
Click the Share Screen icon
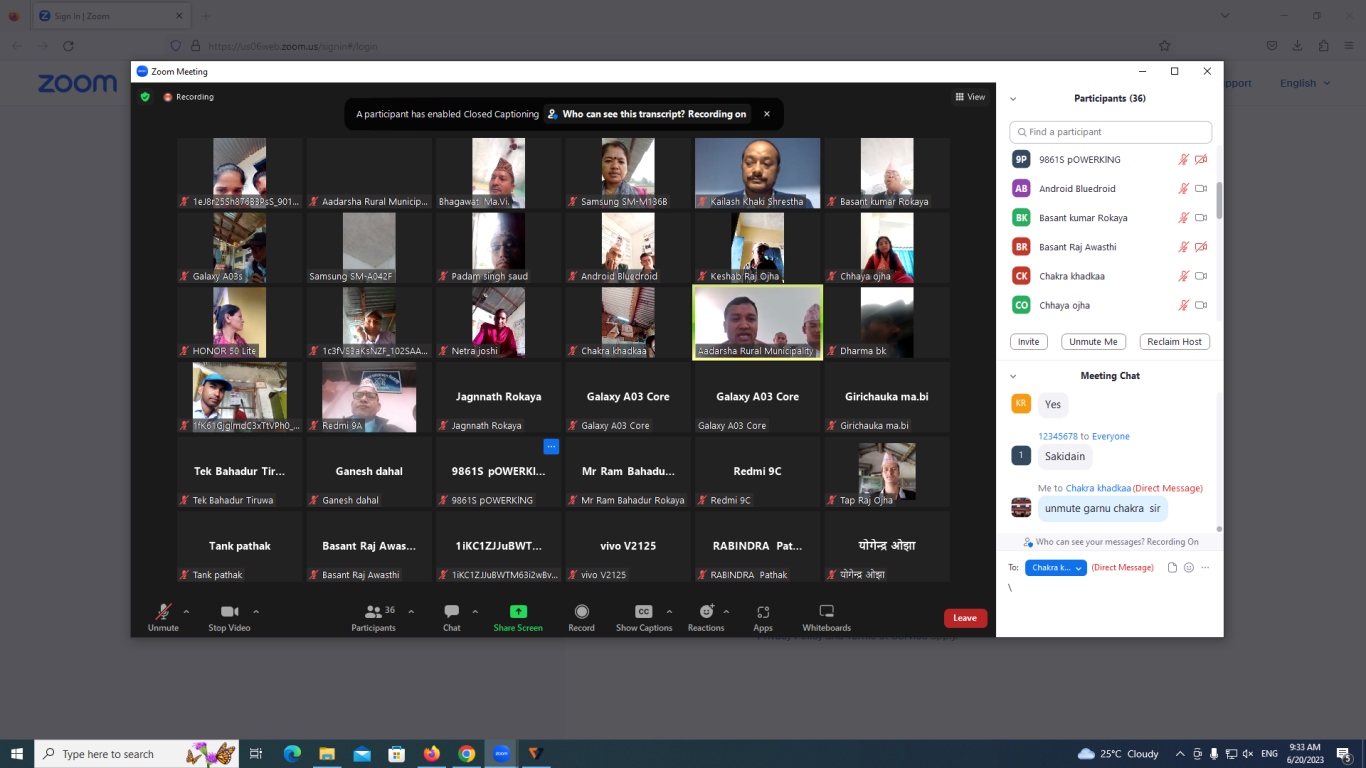pos(518,612)
